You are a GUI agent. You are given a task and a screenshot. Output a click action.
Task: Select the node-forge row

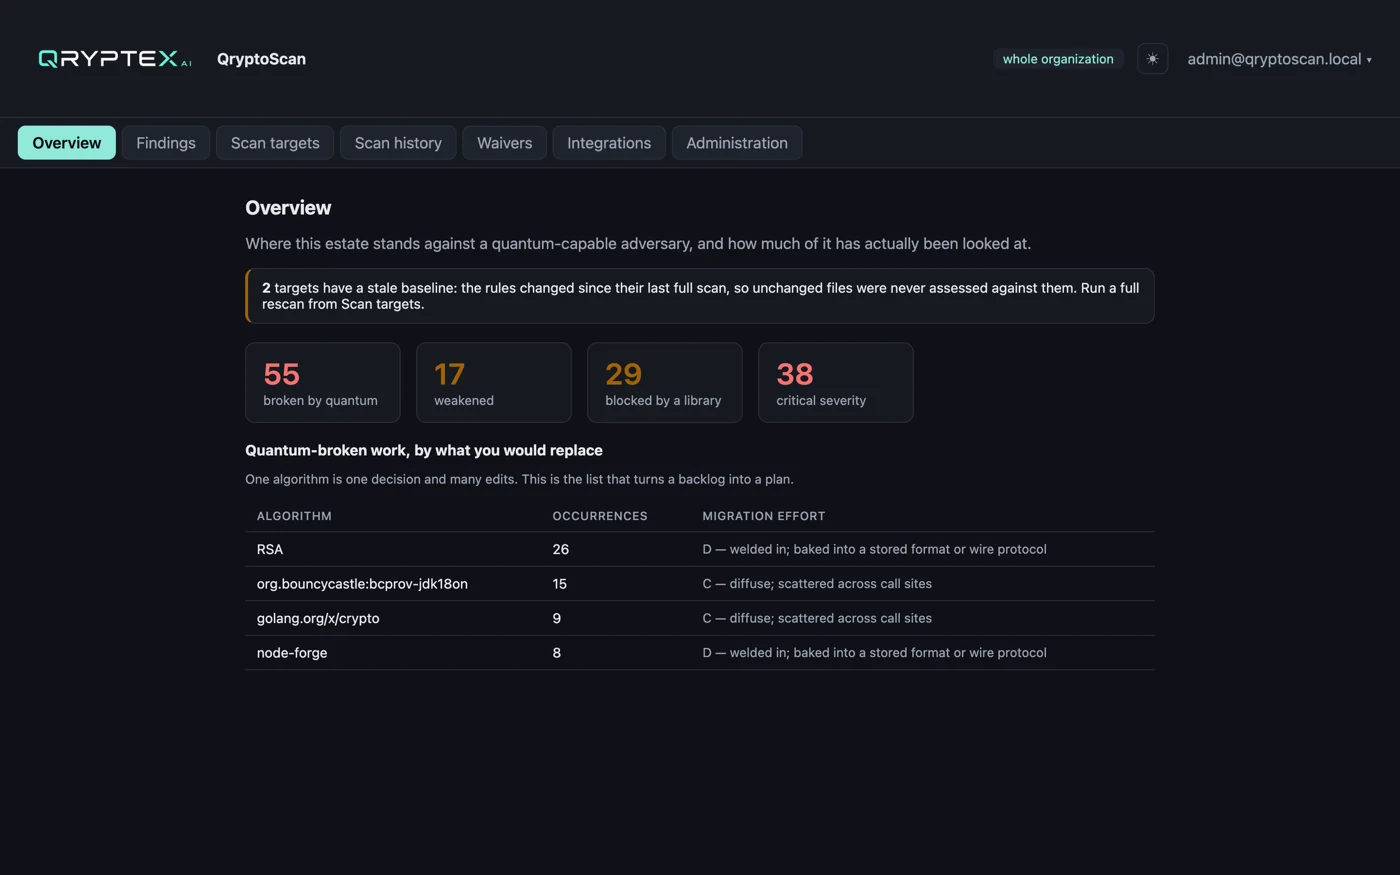[x=700, y=653]
